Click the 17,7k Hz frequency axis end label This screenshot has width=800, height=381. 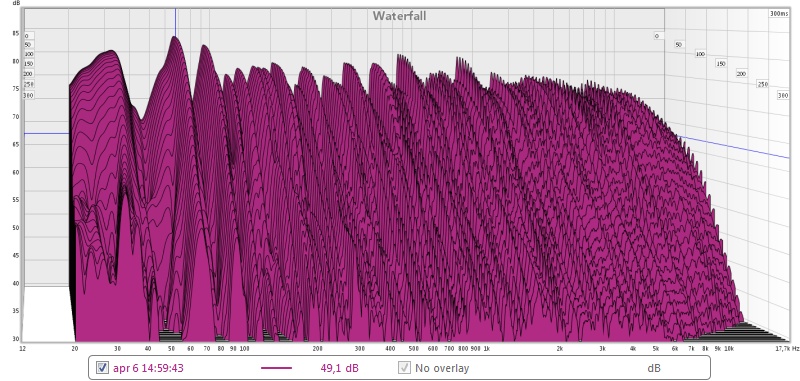(x=788, y=348)
